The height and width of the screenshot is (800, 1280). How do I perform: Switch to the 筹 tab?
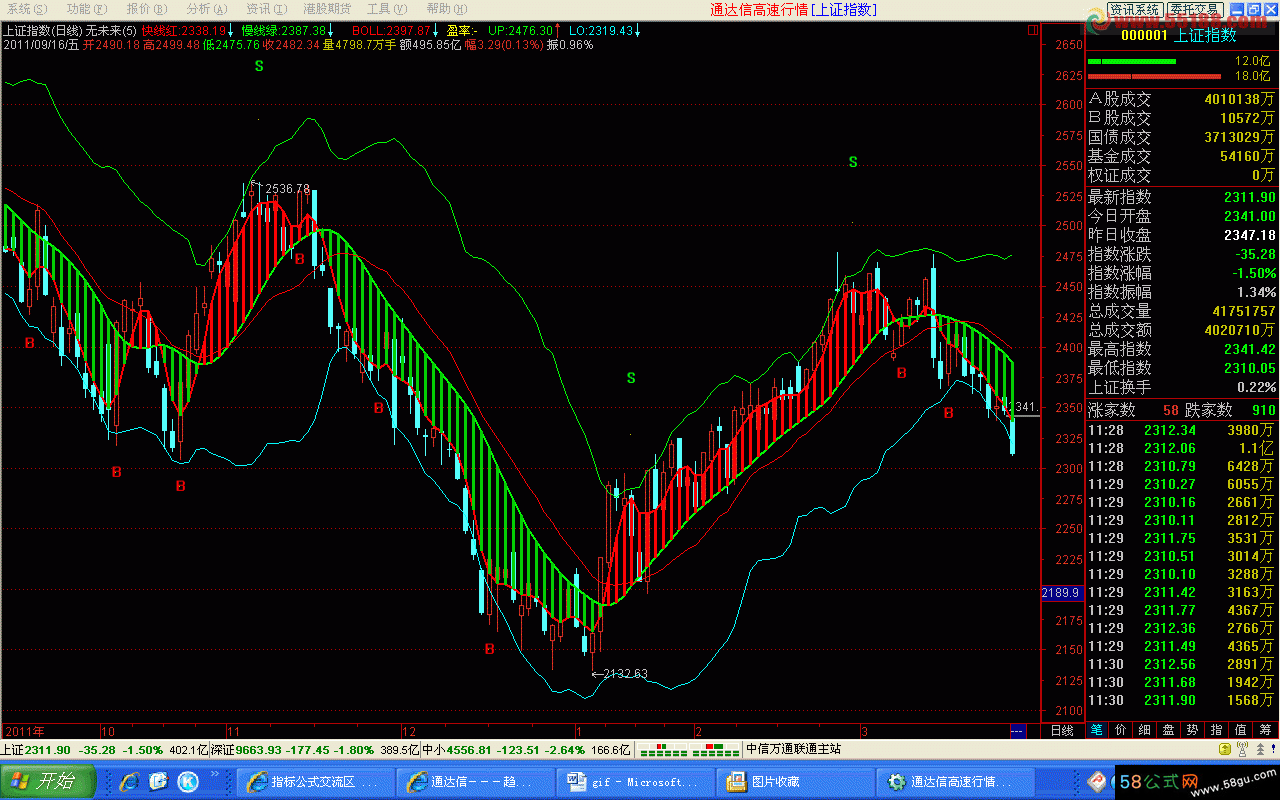1265,730
